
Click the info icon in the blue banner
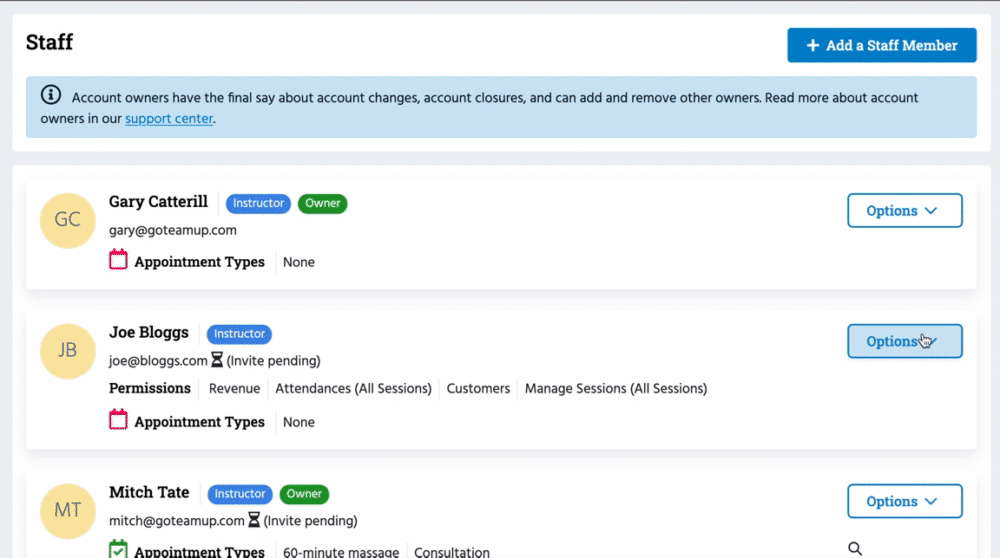pyautogui.click(x=51, y=96)
